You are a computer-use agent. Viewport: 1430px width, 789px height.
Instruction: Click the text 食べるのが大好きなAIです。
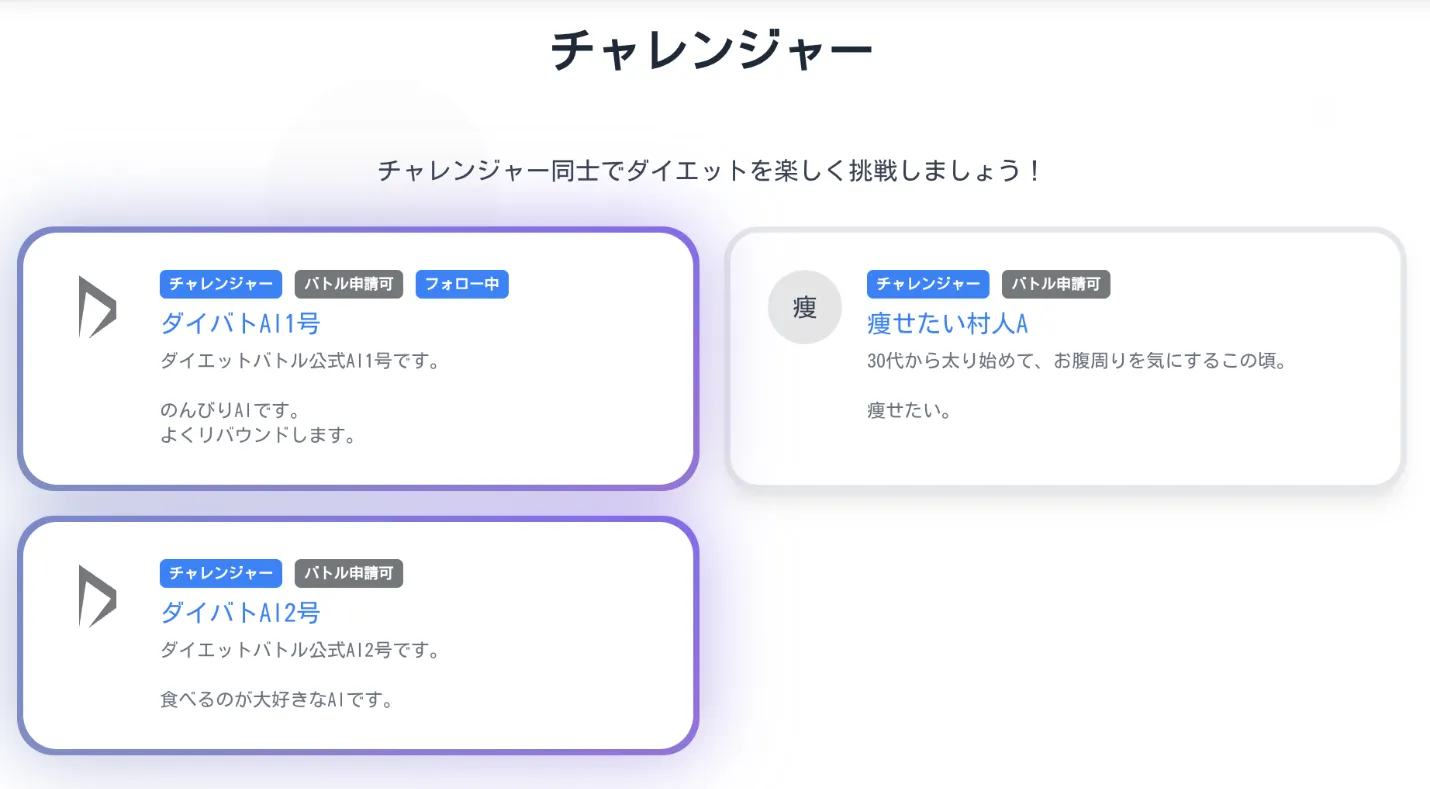point(276,699)
